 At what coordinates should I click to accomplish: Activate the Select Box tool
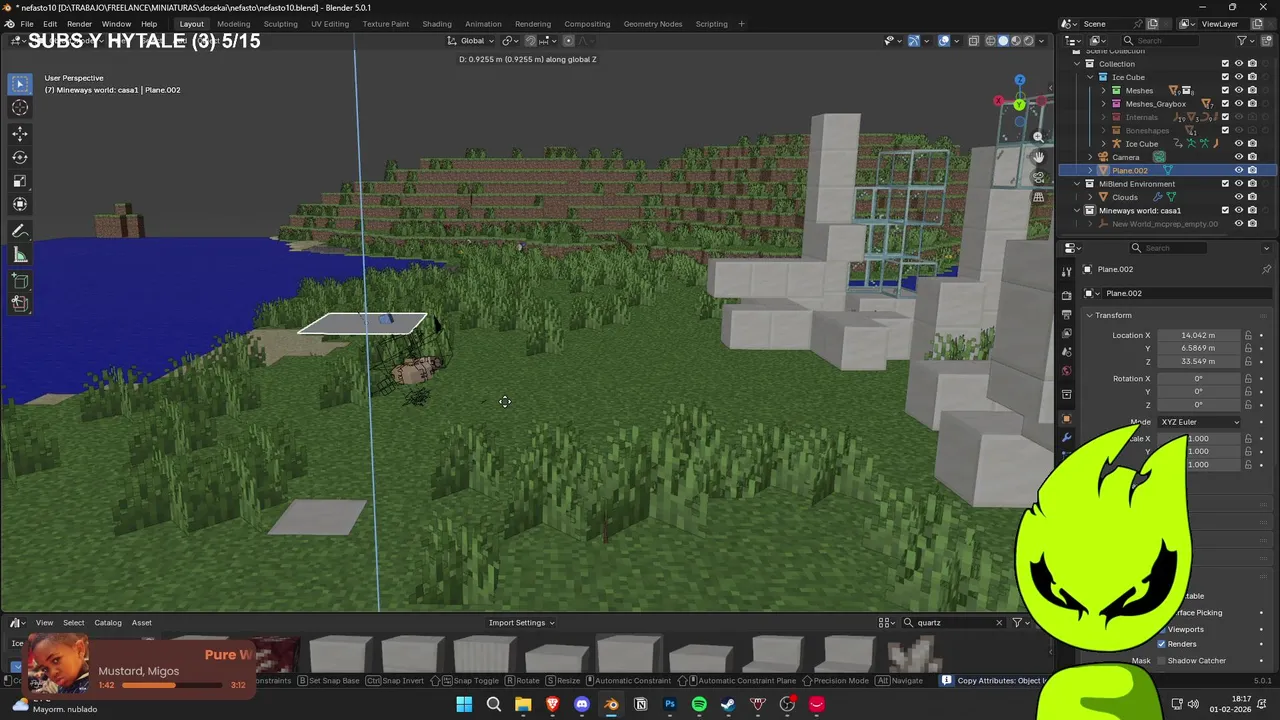pos(20,84)
